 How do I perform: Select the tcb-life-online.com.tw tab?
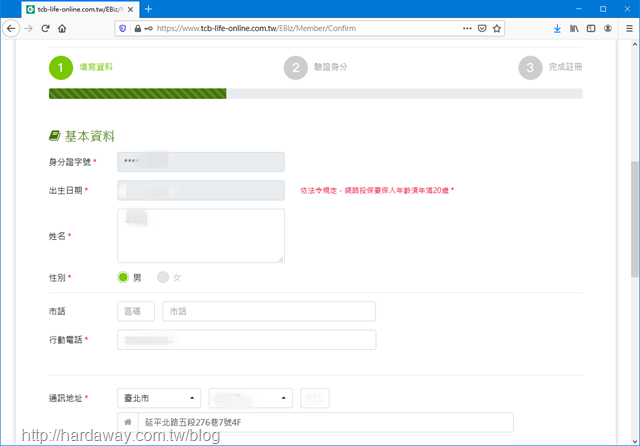[x=80, y=9]
